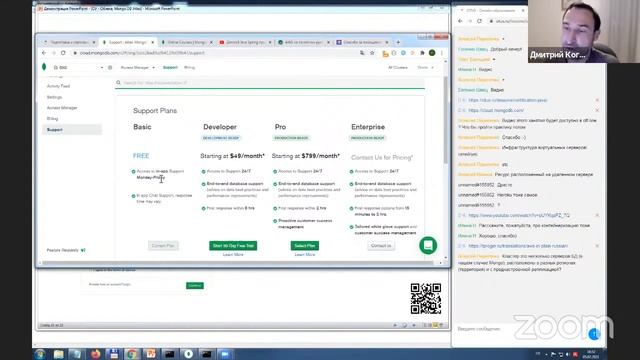The image size is (640, 360).
Task: Open the Billing tab in Atlas header
Action: click(189, 67)
